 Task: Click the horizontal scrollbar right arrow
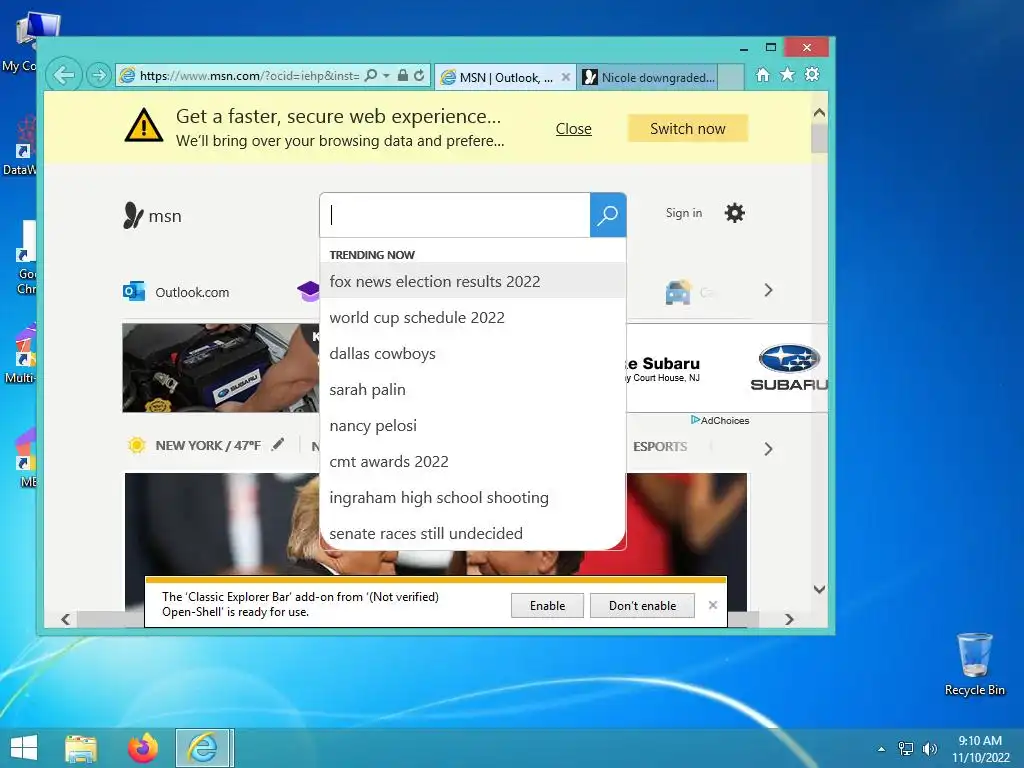(790, 619)
